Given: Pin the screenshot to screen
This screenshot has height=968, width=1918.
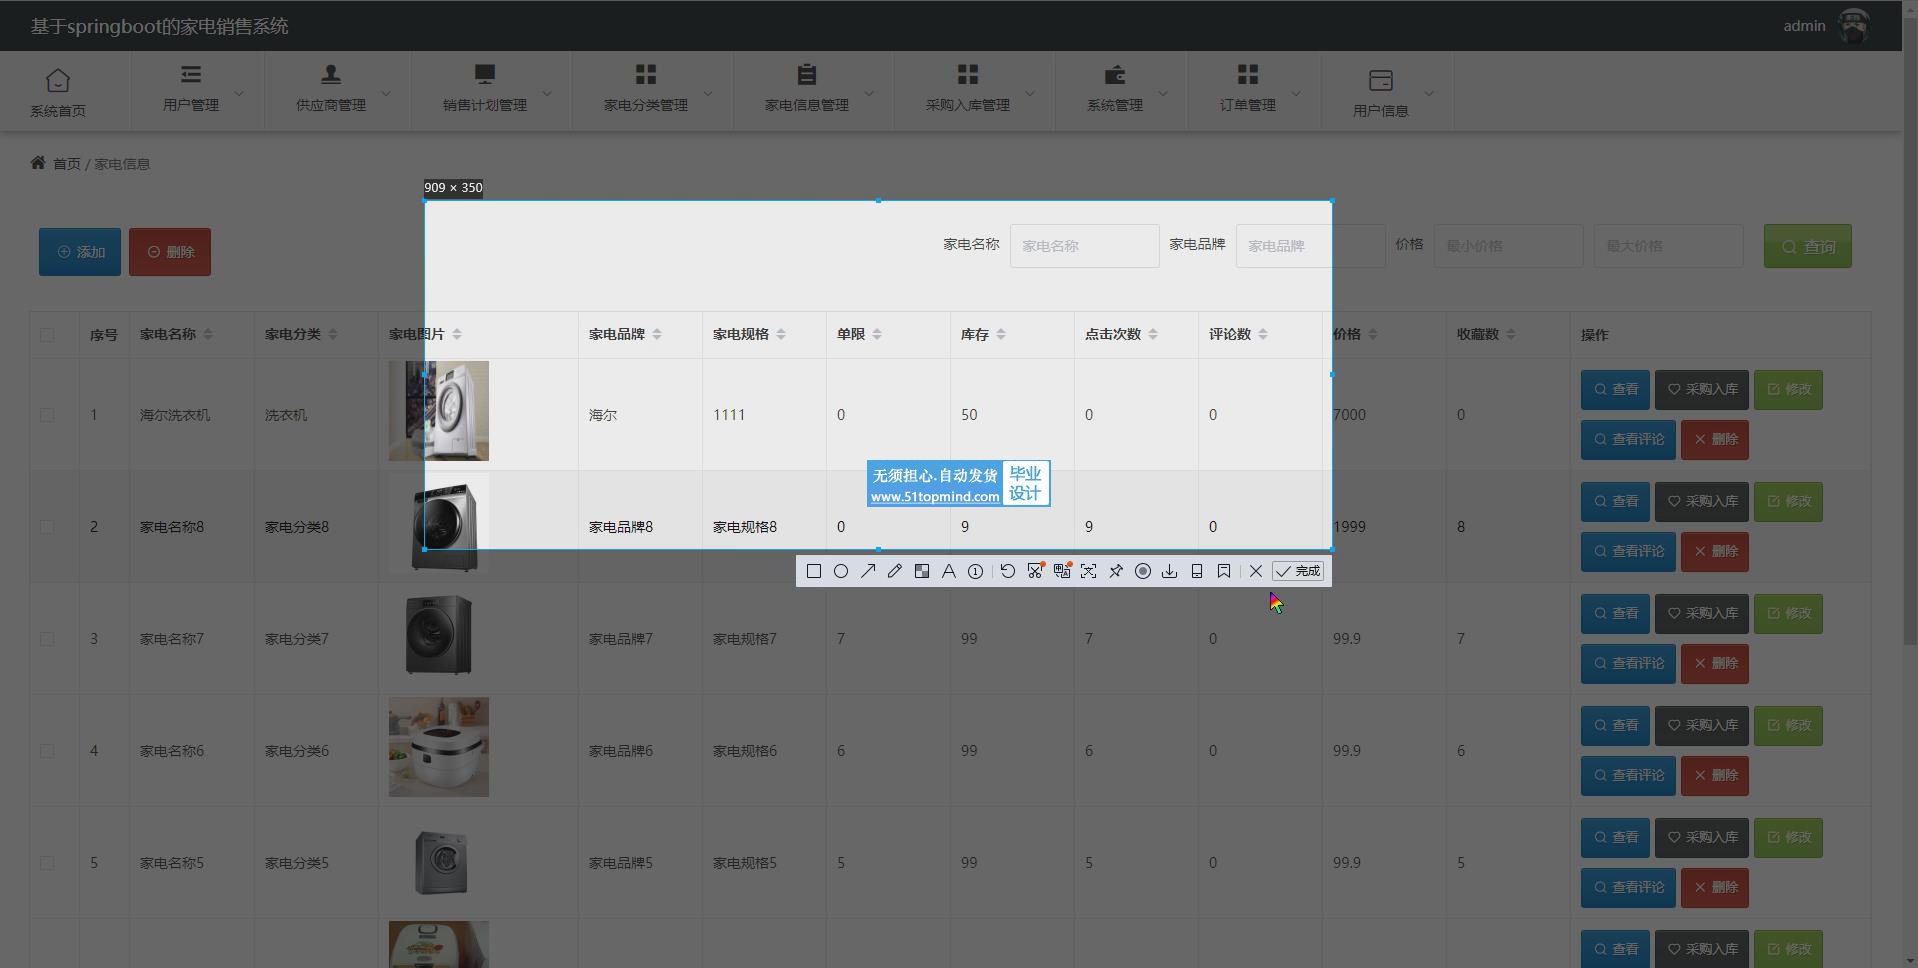Looking at the screenshot, I should click(x=1116, y=571).
